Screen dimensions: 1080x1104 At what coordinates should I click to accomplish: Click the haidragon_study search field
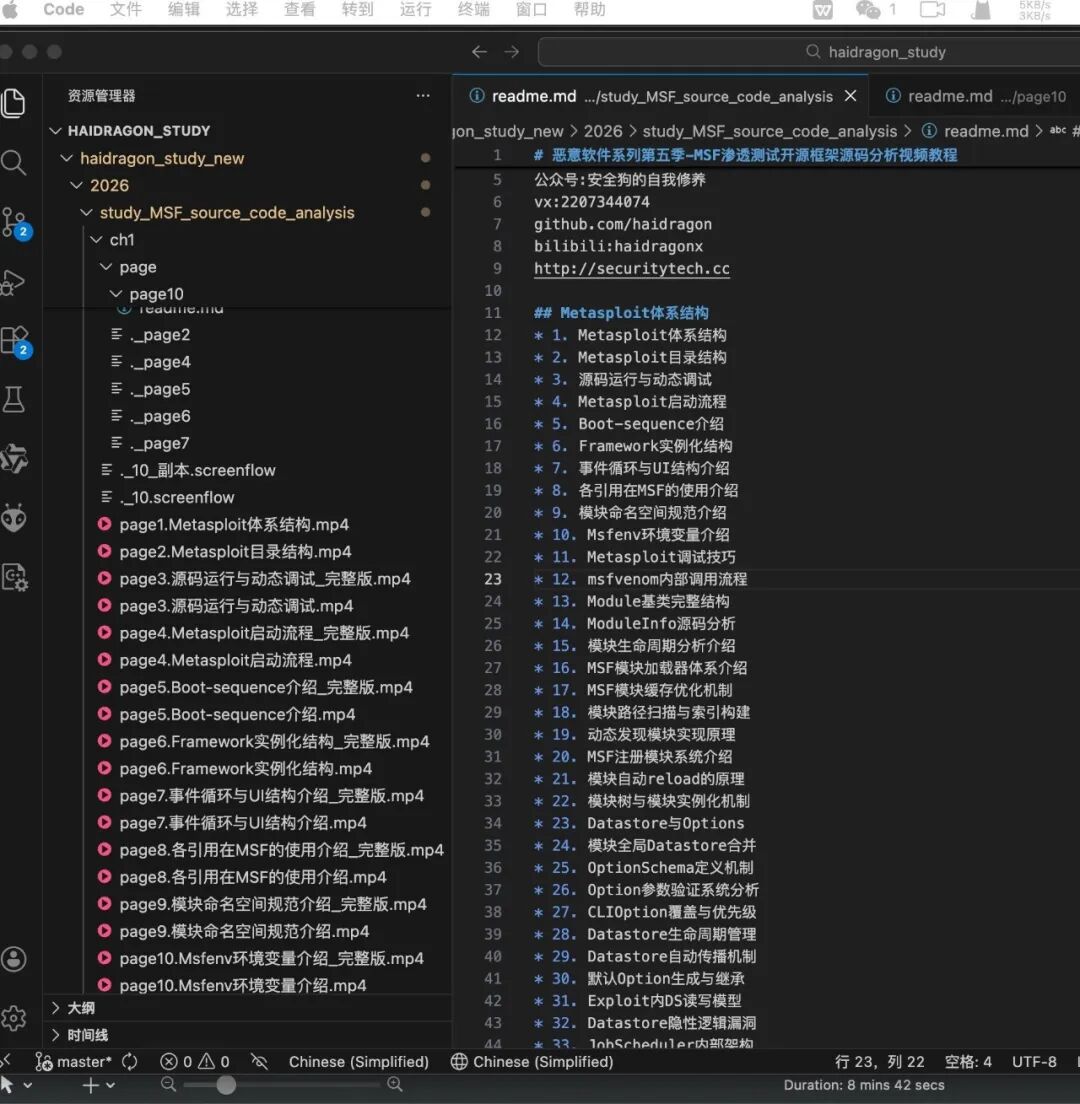[x=808, y=51]
